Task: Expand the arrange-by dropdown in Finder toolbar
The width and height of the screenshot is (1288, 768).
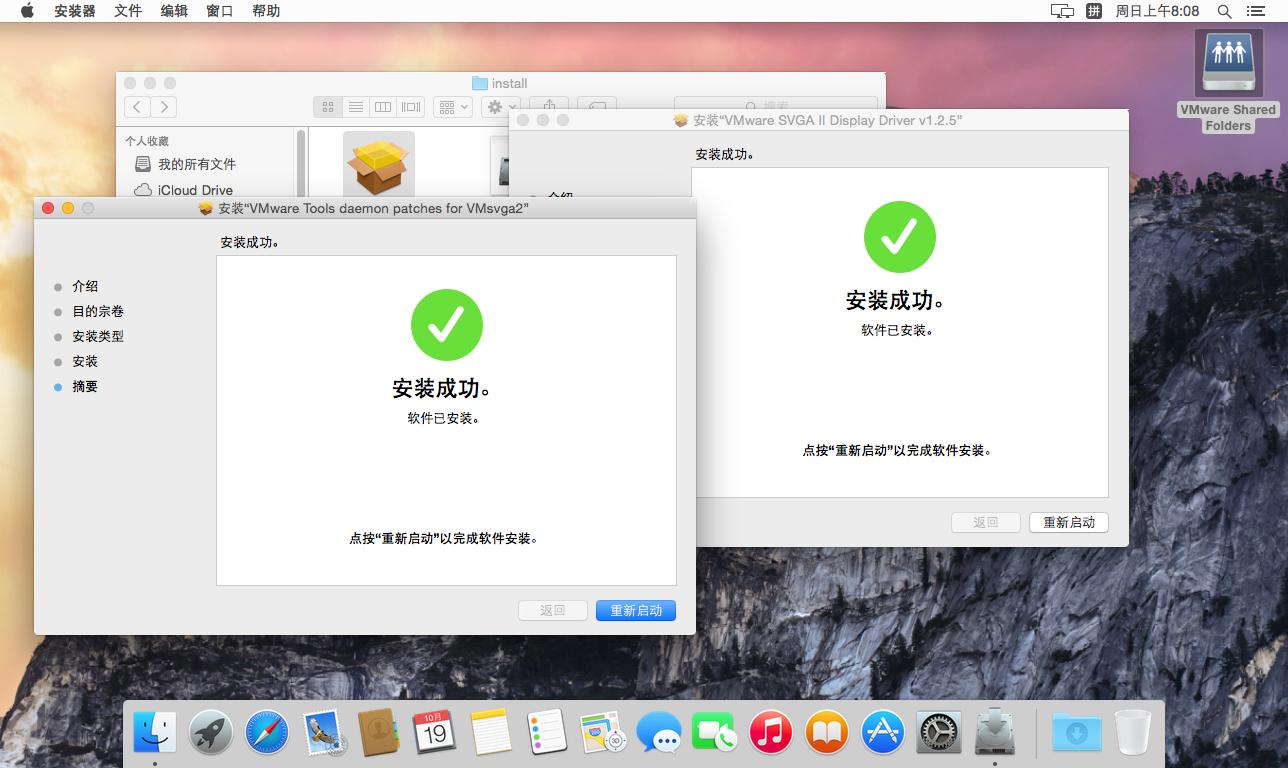Action: (453, 107)
